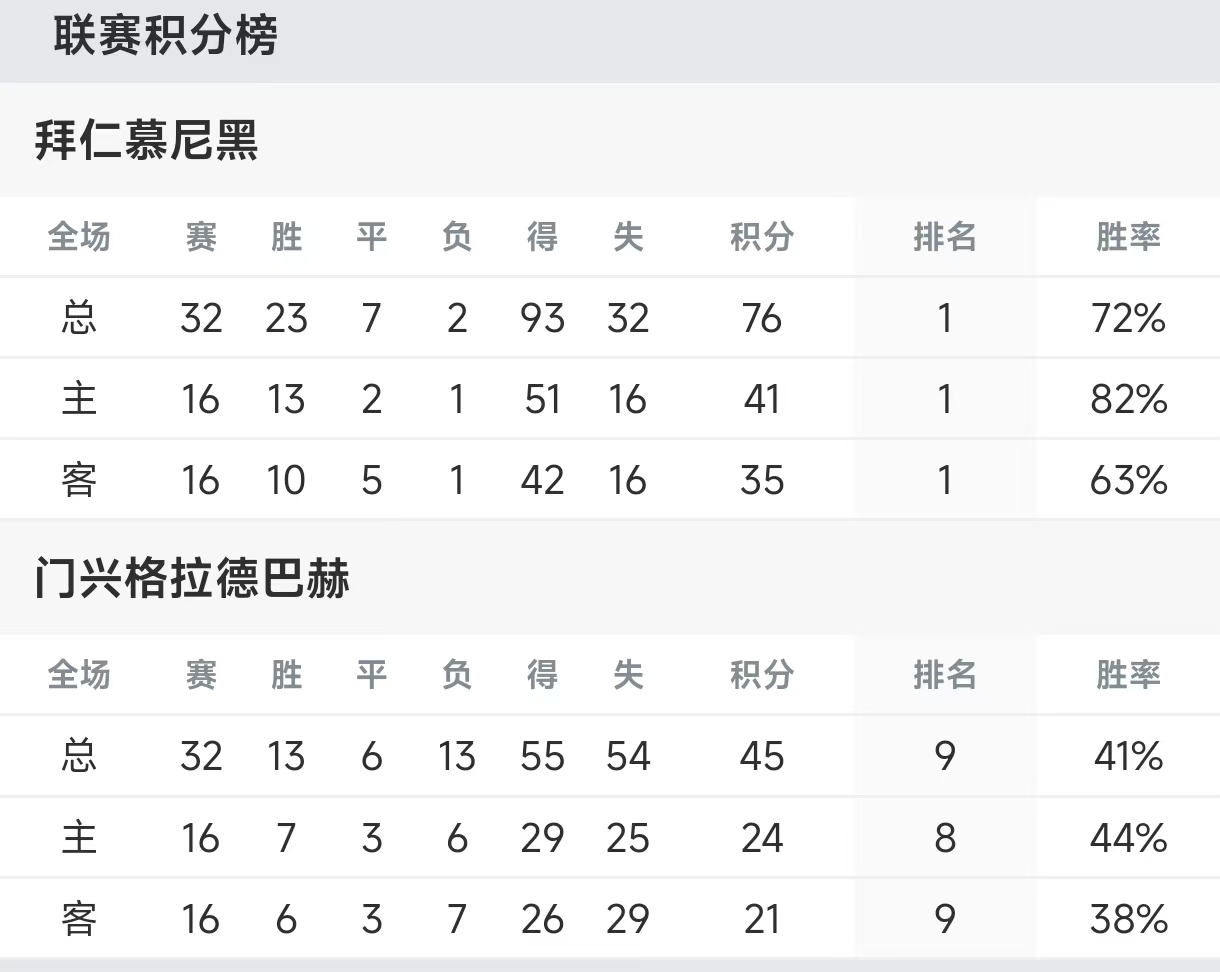This screenshot has height=972, width=1220.
Task: Select 拜仁慕尼黑 home win rate 82%
Action: pos(1128,400)
